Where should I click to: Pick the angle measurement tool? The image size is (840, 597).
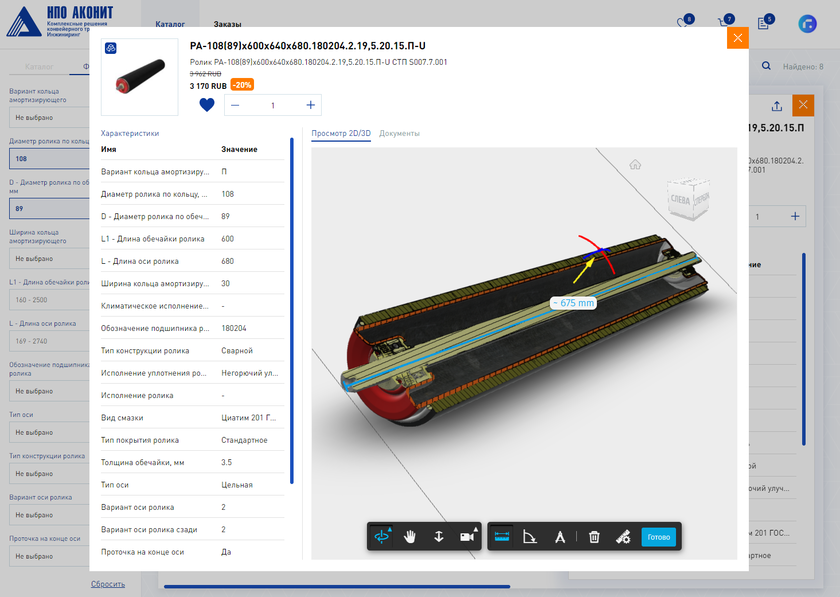530,537
